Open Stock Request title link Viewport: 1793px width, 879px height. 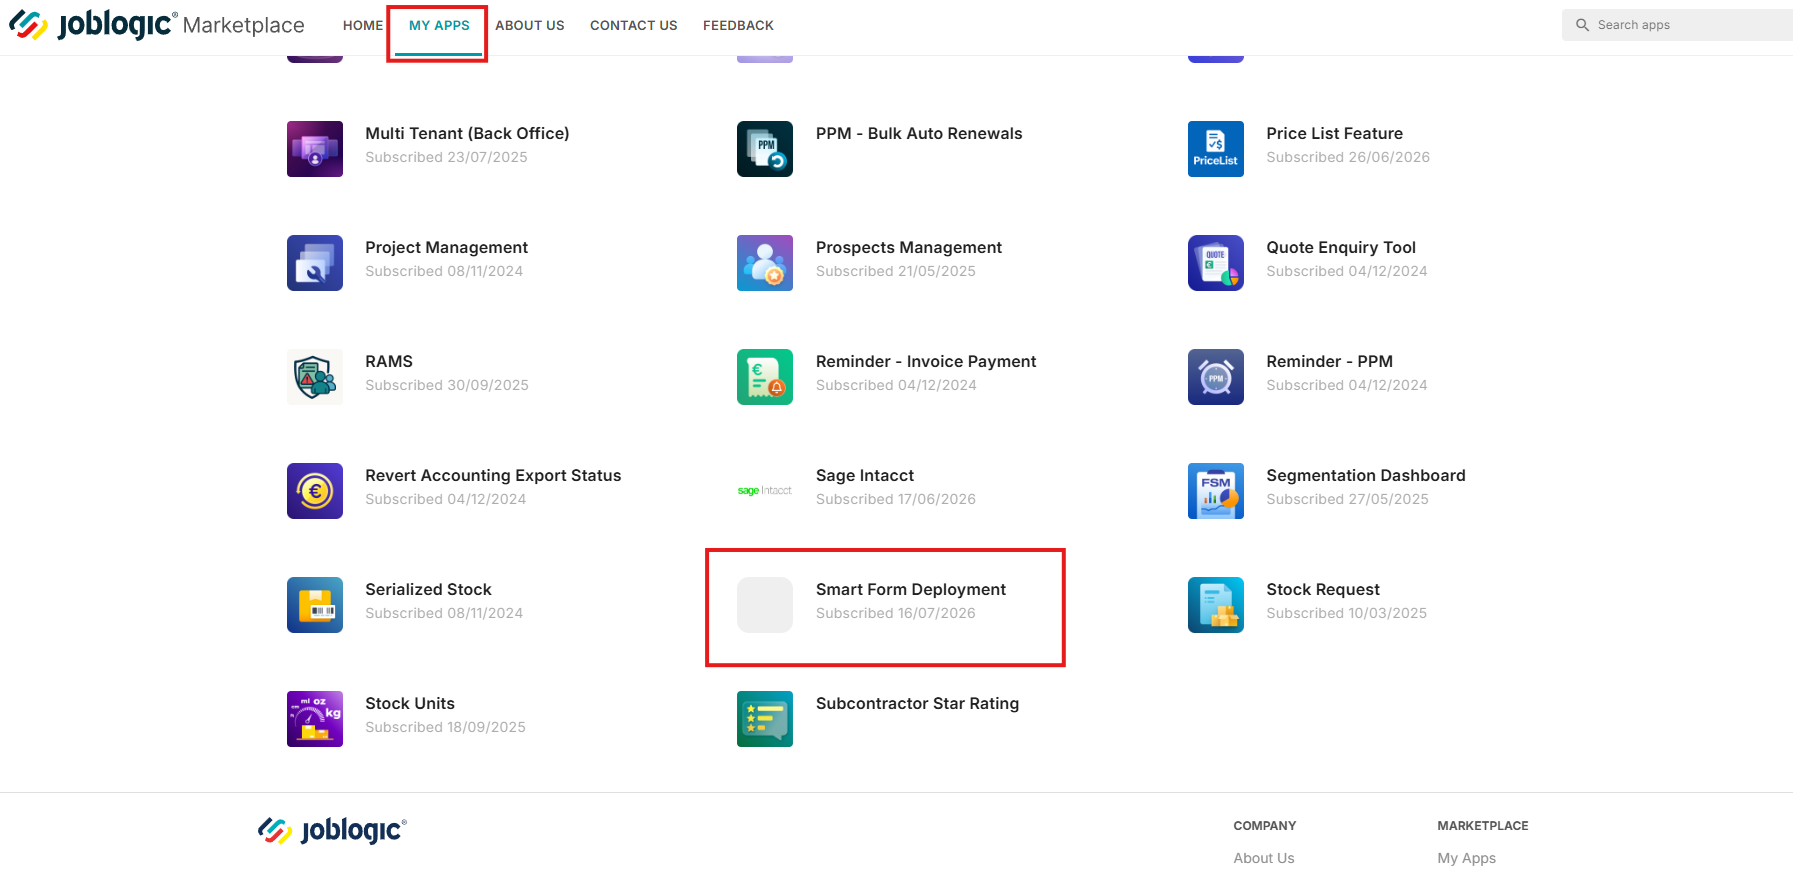tap(1323, 589)
